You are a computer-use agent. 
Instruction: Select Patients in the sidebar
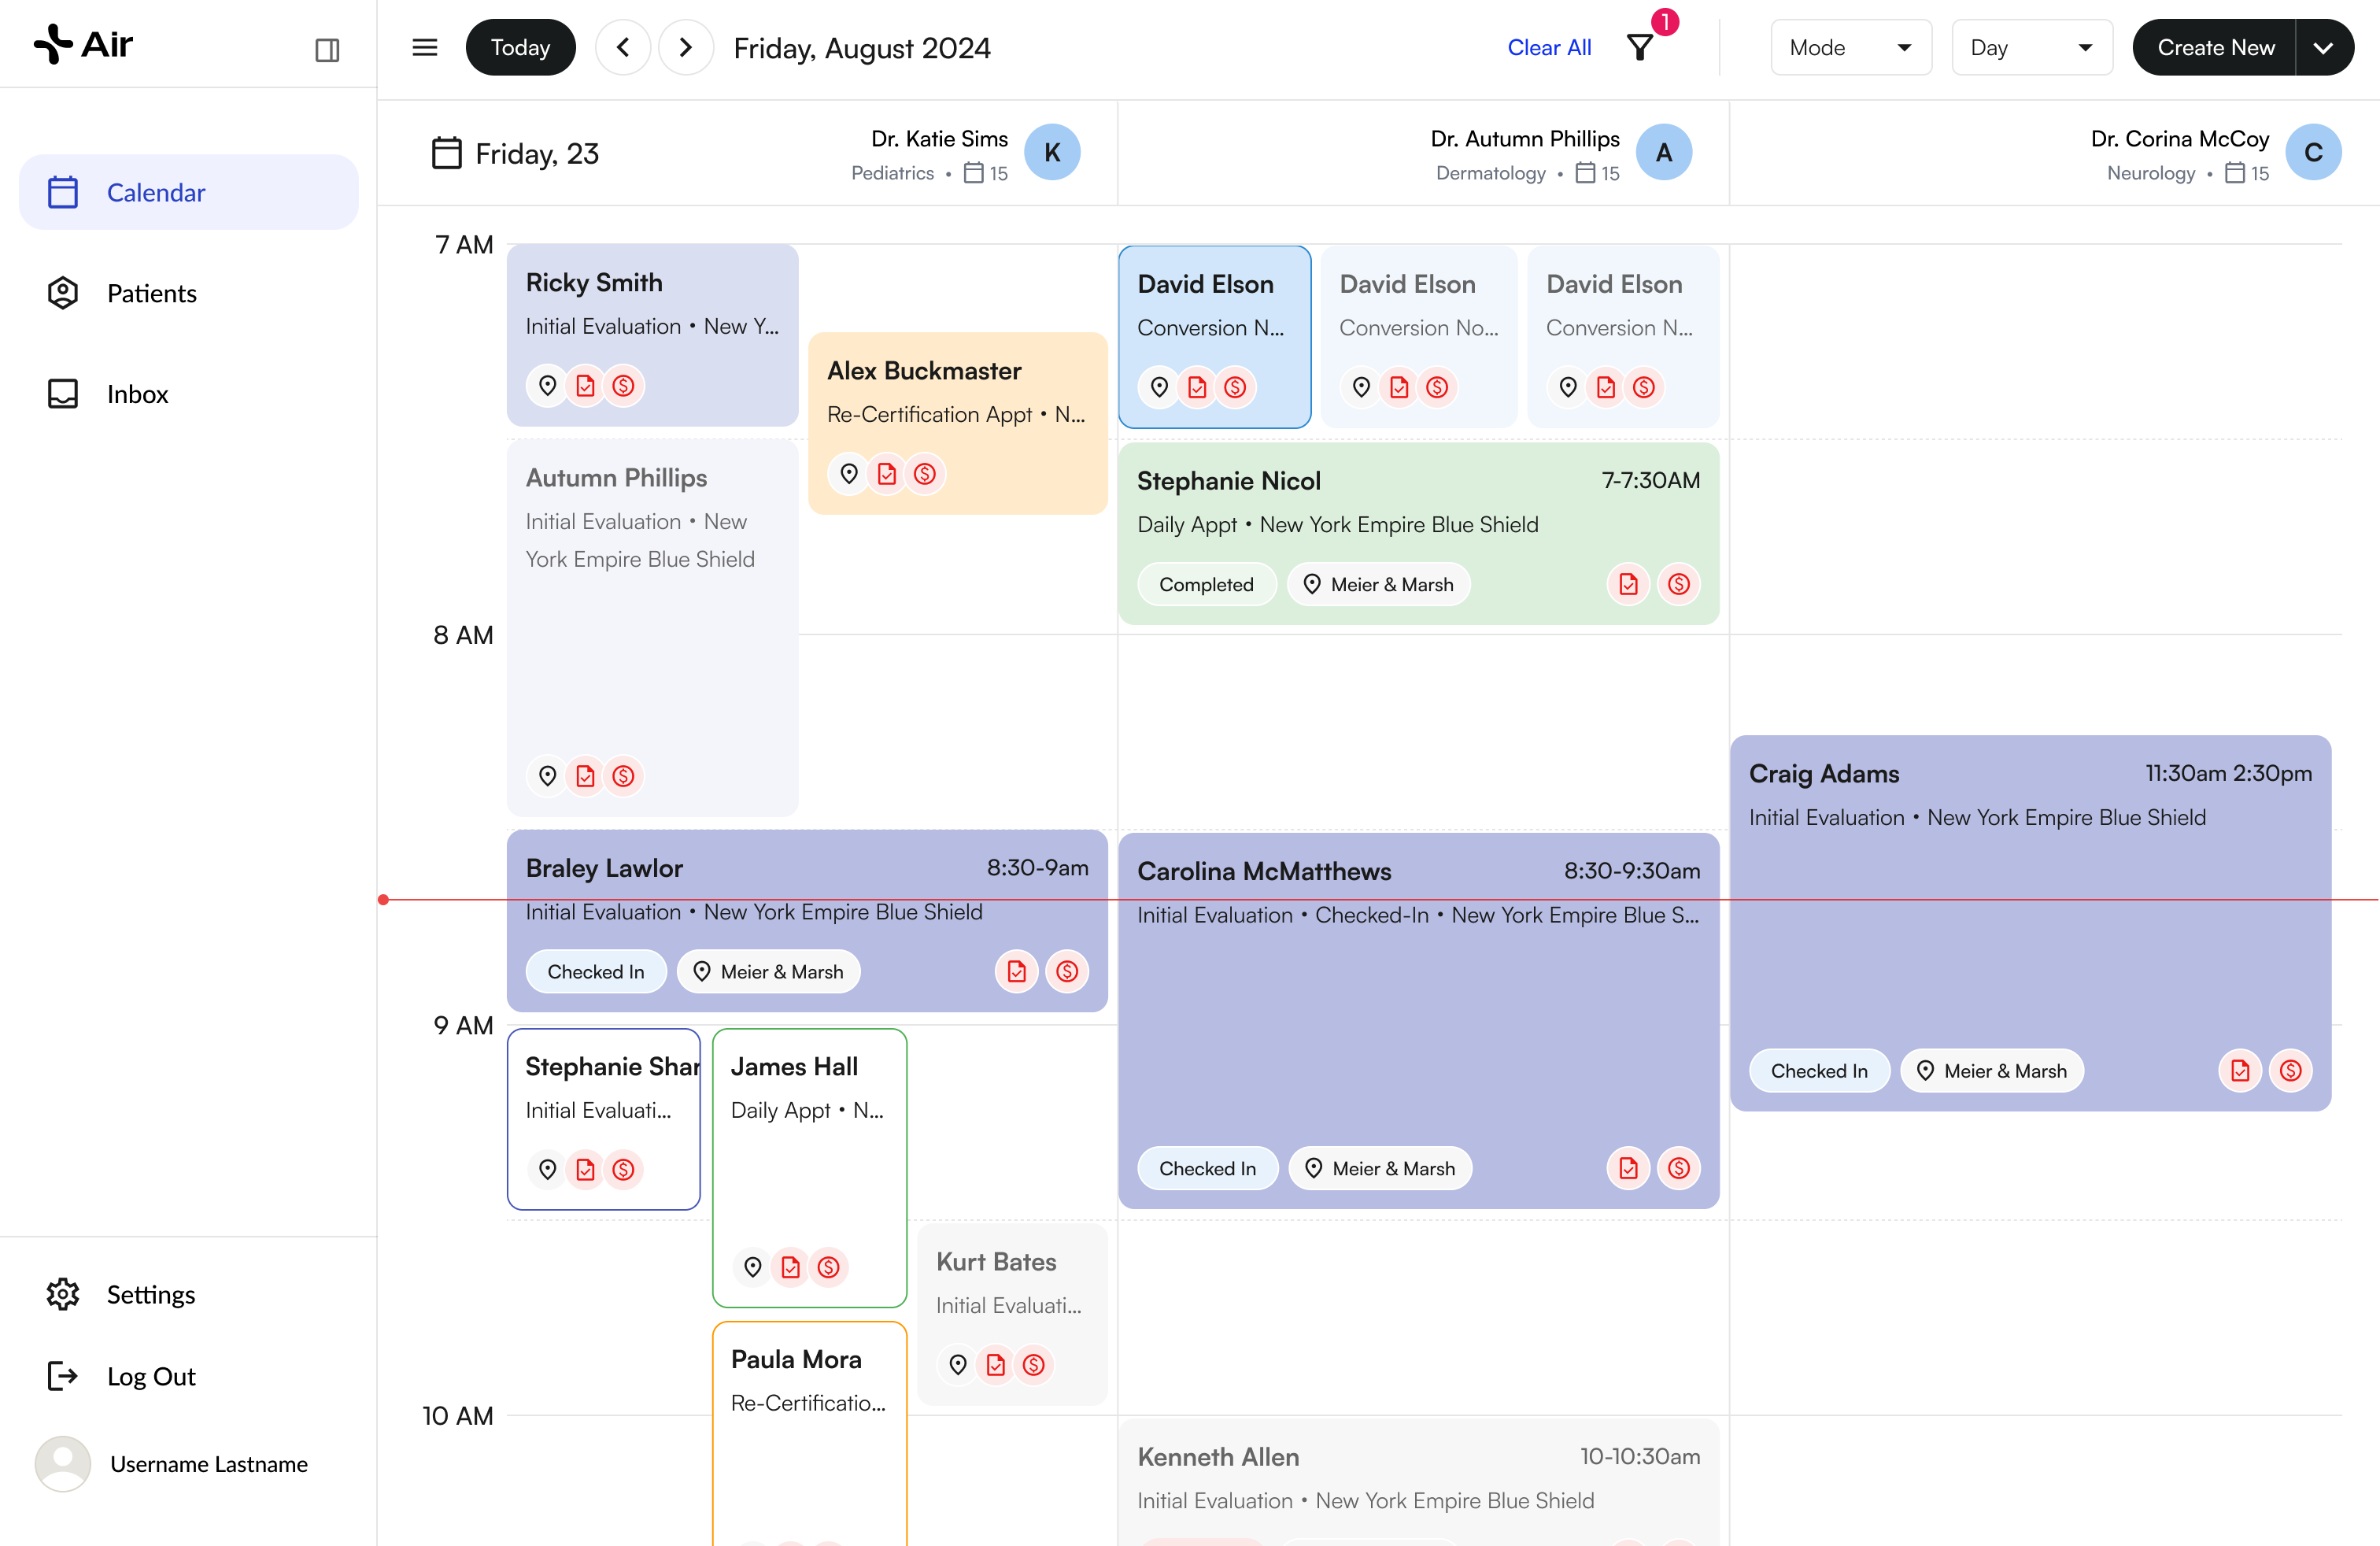coord(150,292)
